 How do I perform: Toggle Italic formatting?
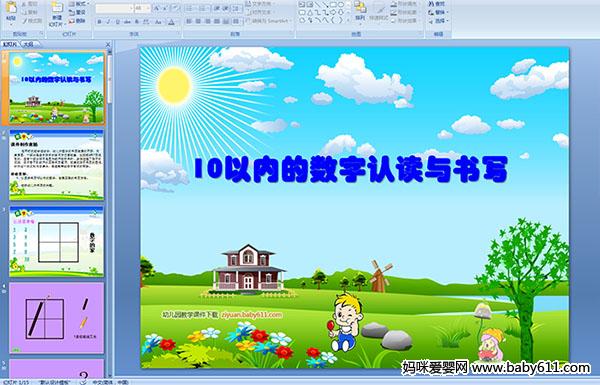[108, 22]
